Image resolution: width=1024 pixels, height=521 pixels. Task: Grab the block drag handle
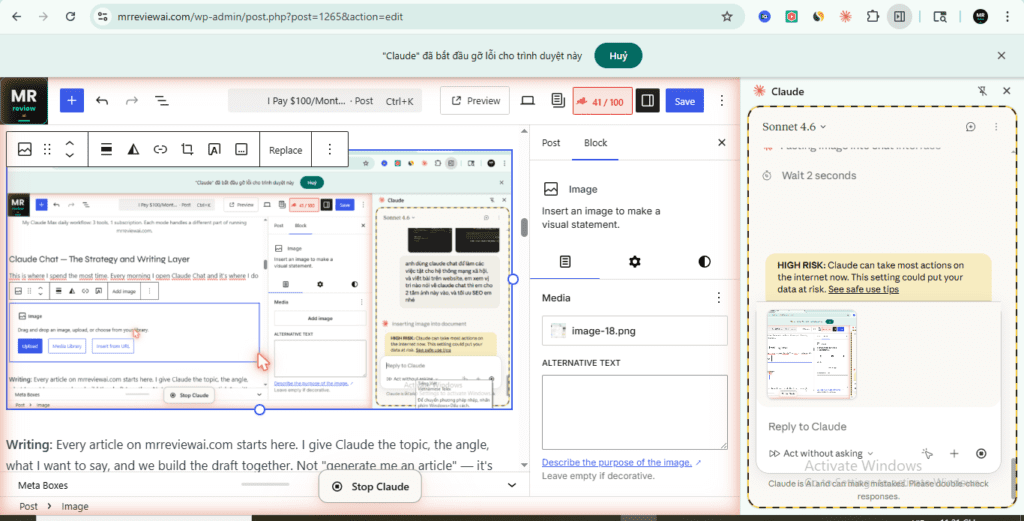pyautogui.click(x=47, y=150)
